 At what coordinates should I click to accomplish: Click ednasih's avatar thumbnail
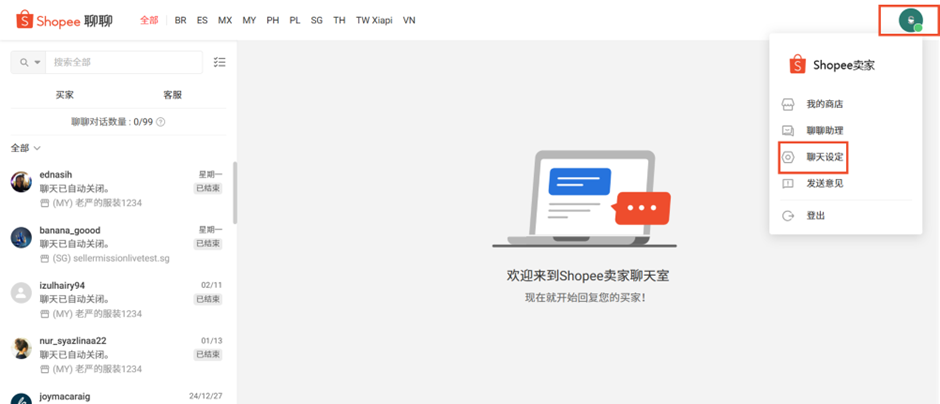click(x=22, y=182)
